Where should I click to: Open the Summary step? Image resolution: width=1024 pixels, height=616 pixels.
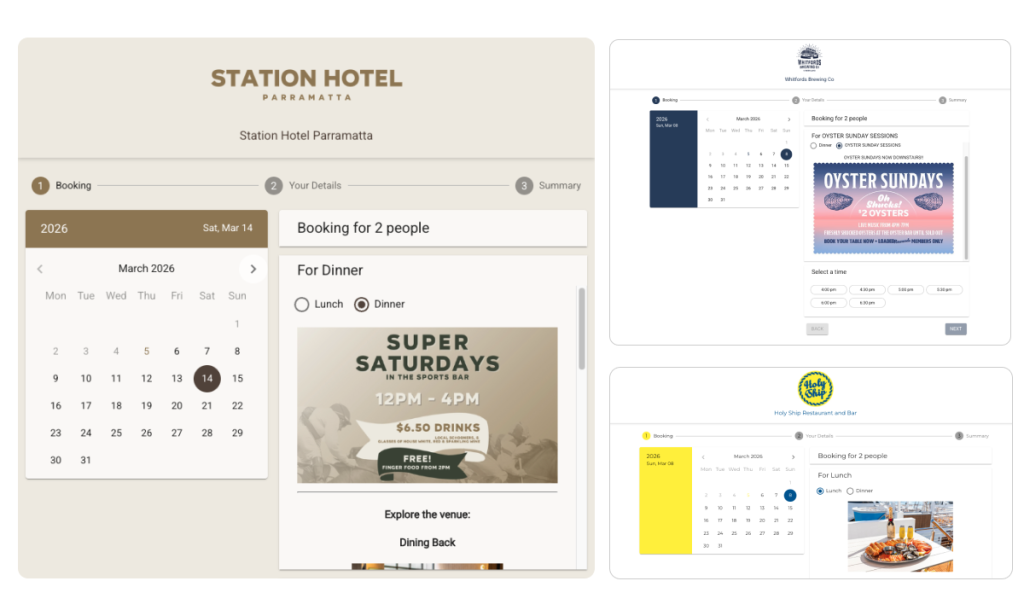942,100
